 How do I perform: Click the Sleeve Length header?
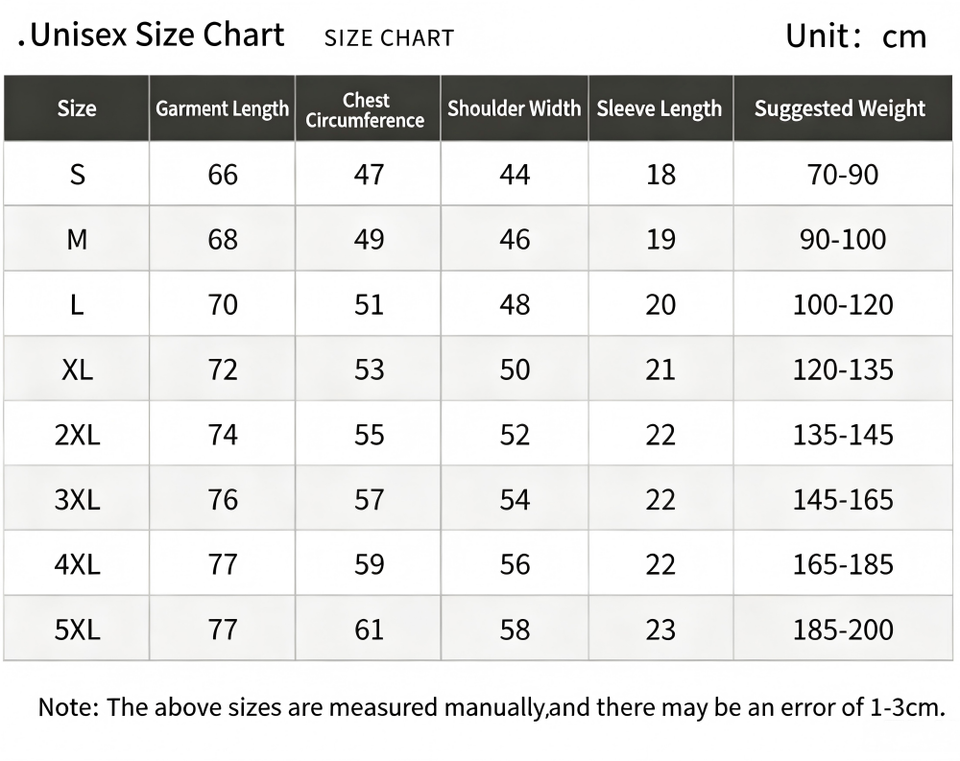pos(661,108)
